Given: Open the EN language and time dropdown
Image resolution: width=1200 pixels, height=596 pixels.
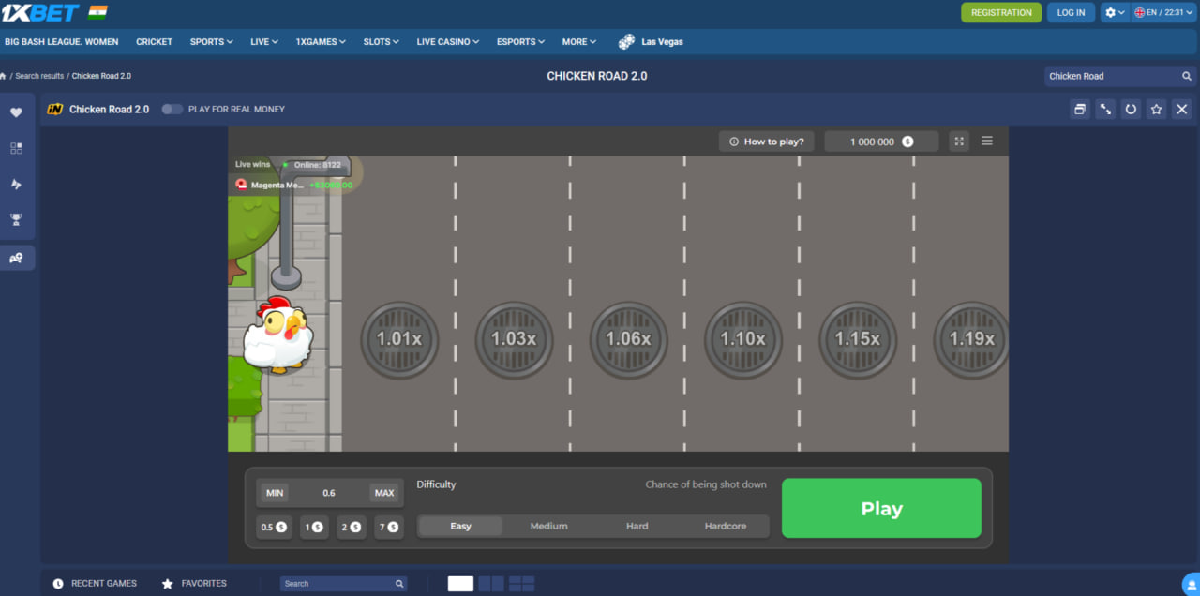Looking at the screenshot, I should [1161, 12].
